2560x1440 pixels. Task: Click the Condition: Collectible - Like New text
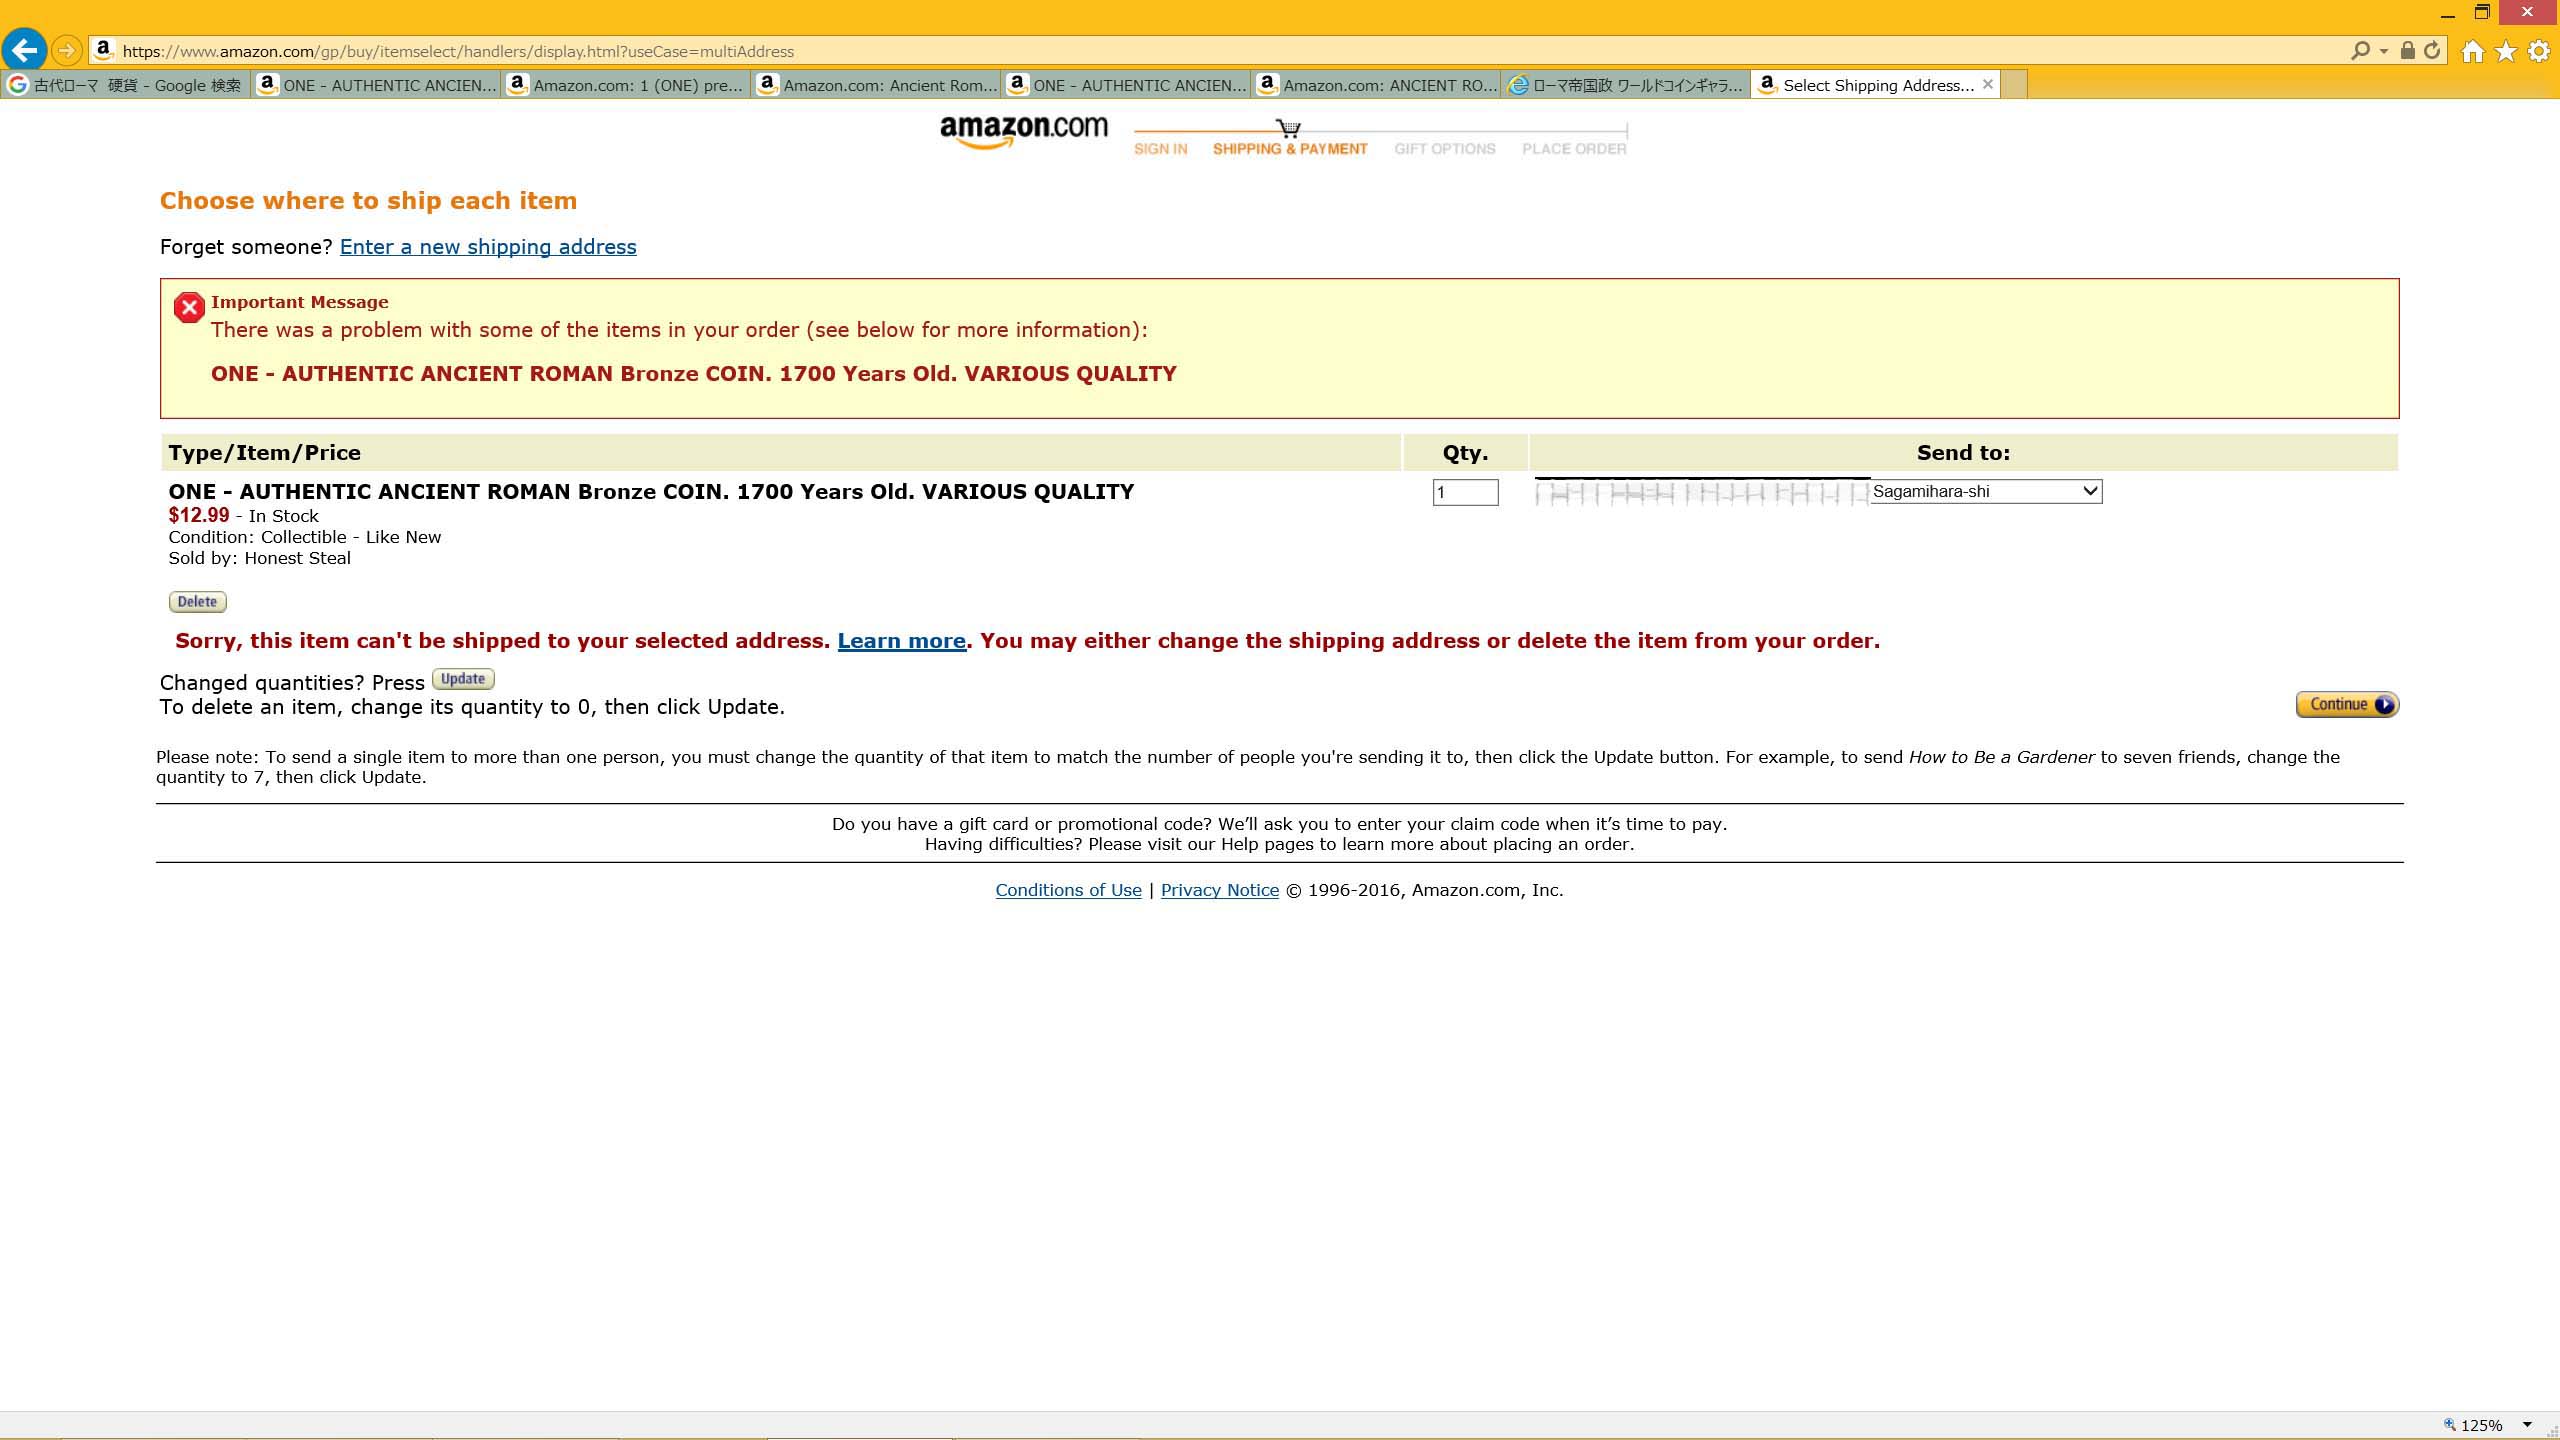(304, 537)
